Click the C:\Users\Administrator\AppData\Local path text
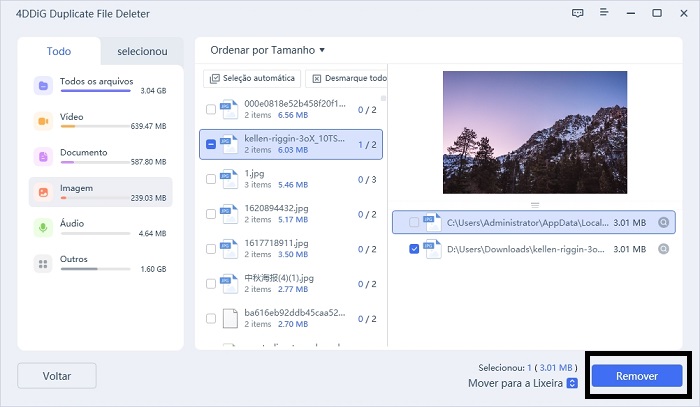The height and width of the screenshot is (407, 700). click(528, 222)
